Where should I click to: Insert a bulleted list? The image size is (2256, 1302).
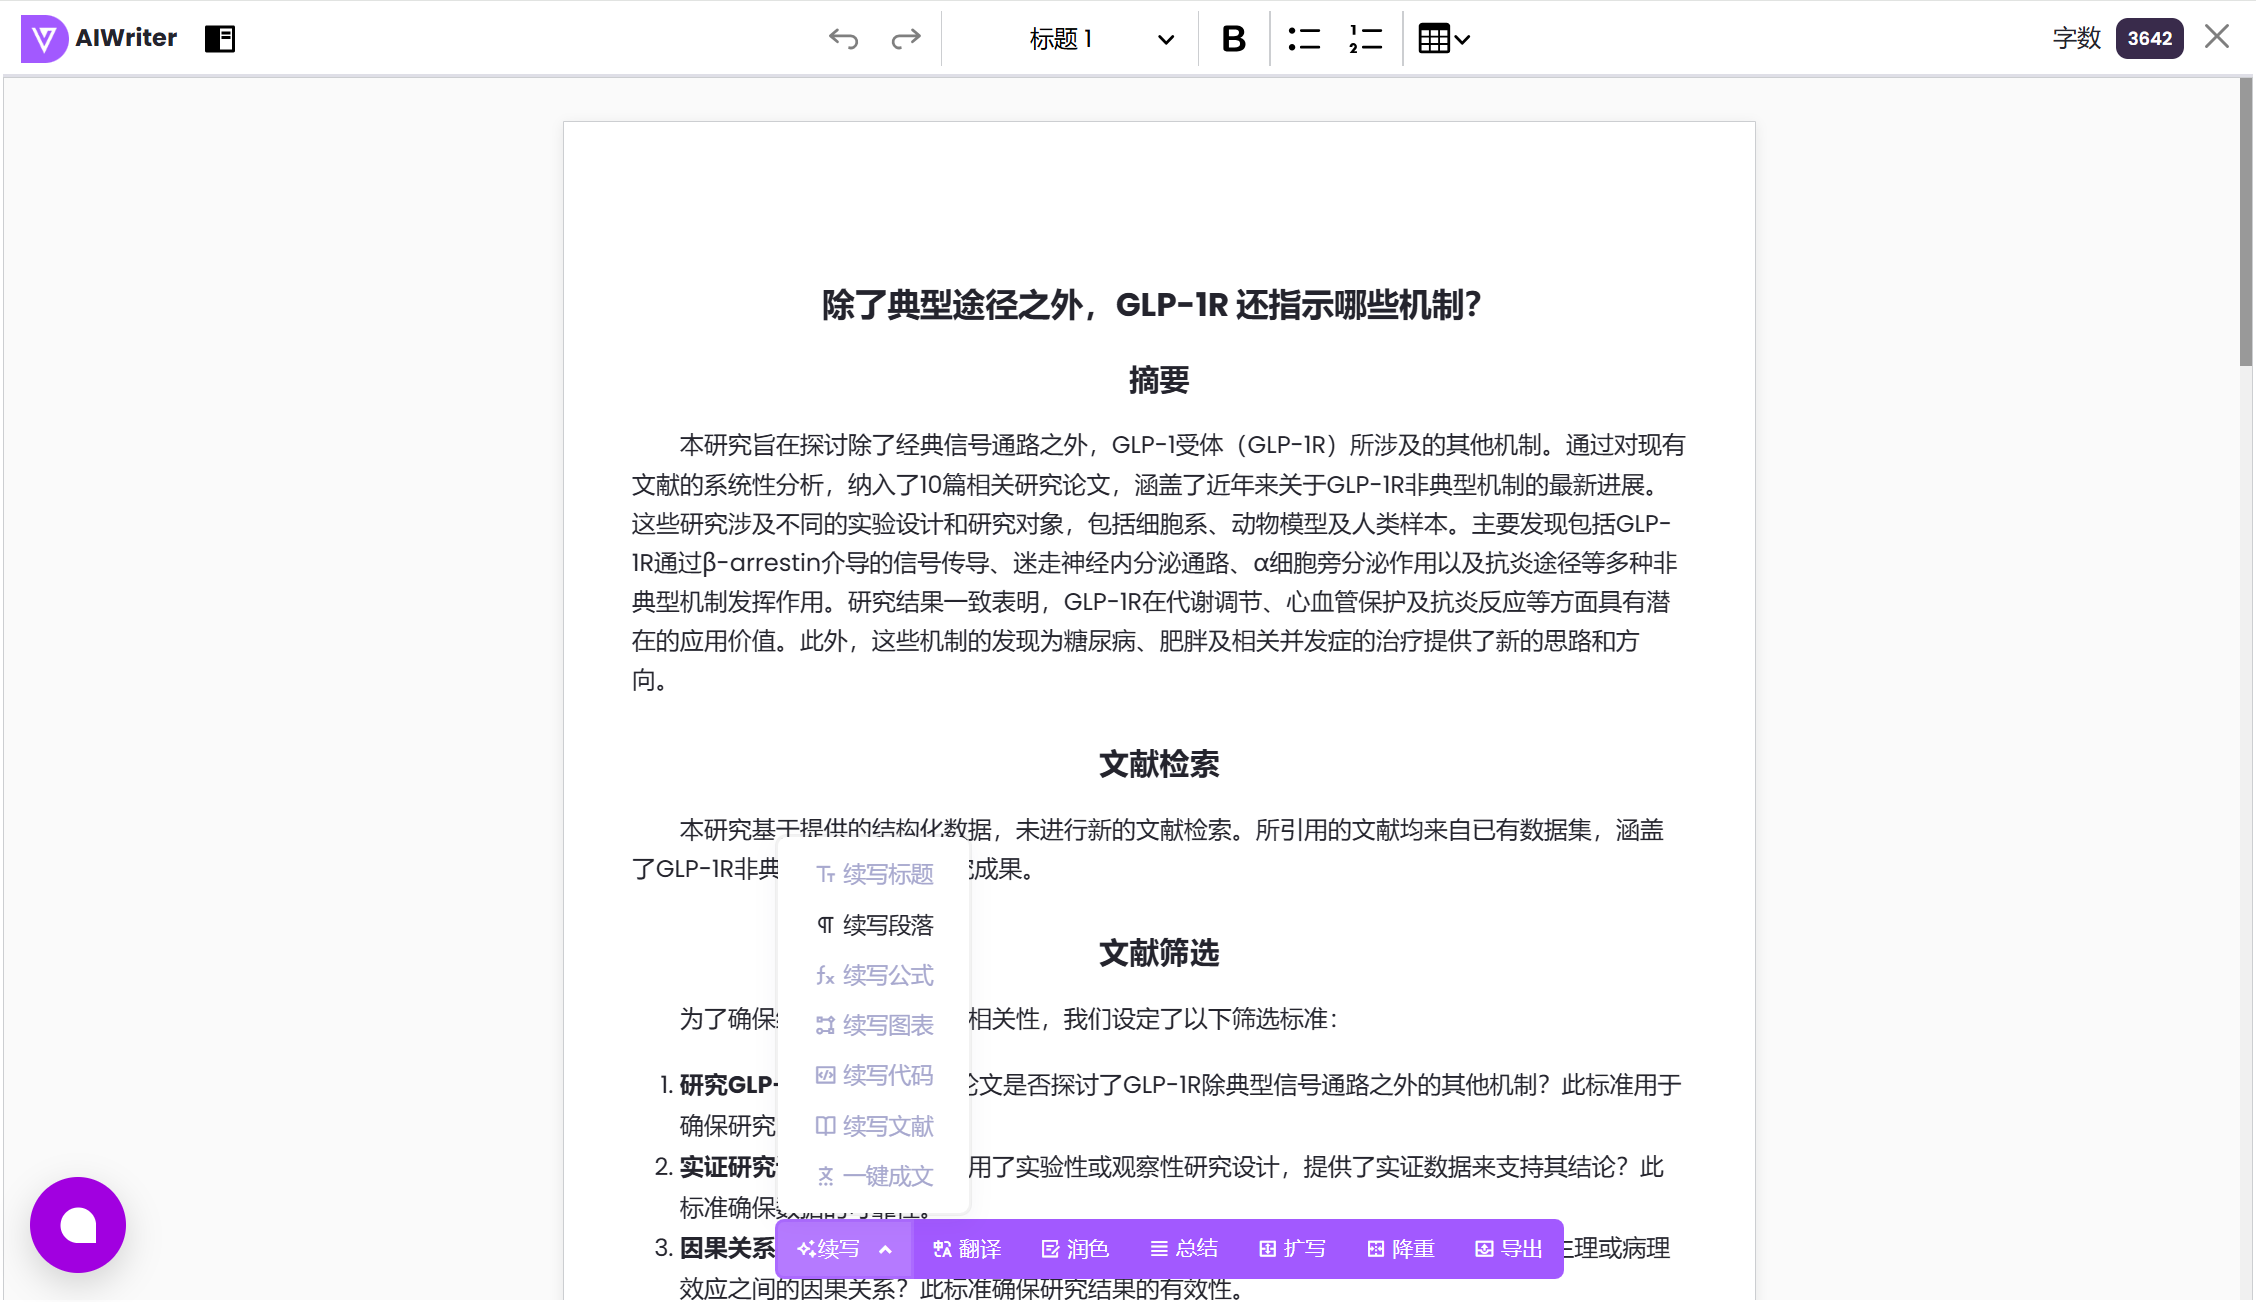[x=1303, y=39]
